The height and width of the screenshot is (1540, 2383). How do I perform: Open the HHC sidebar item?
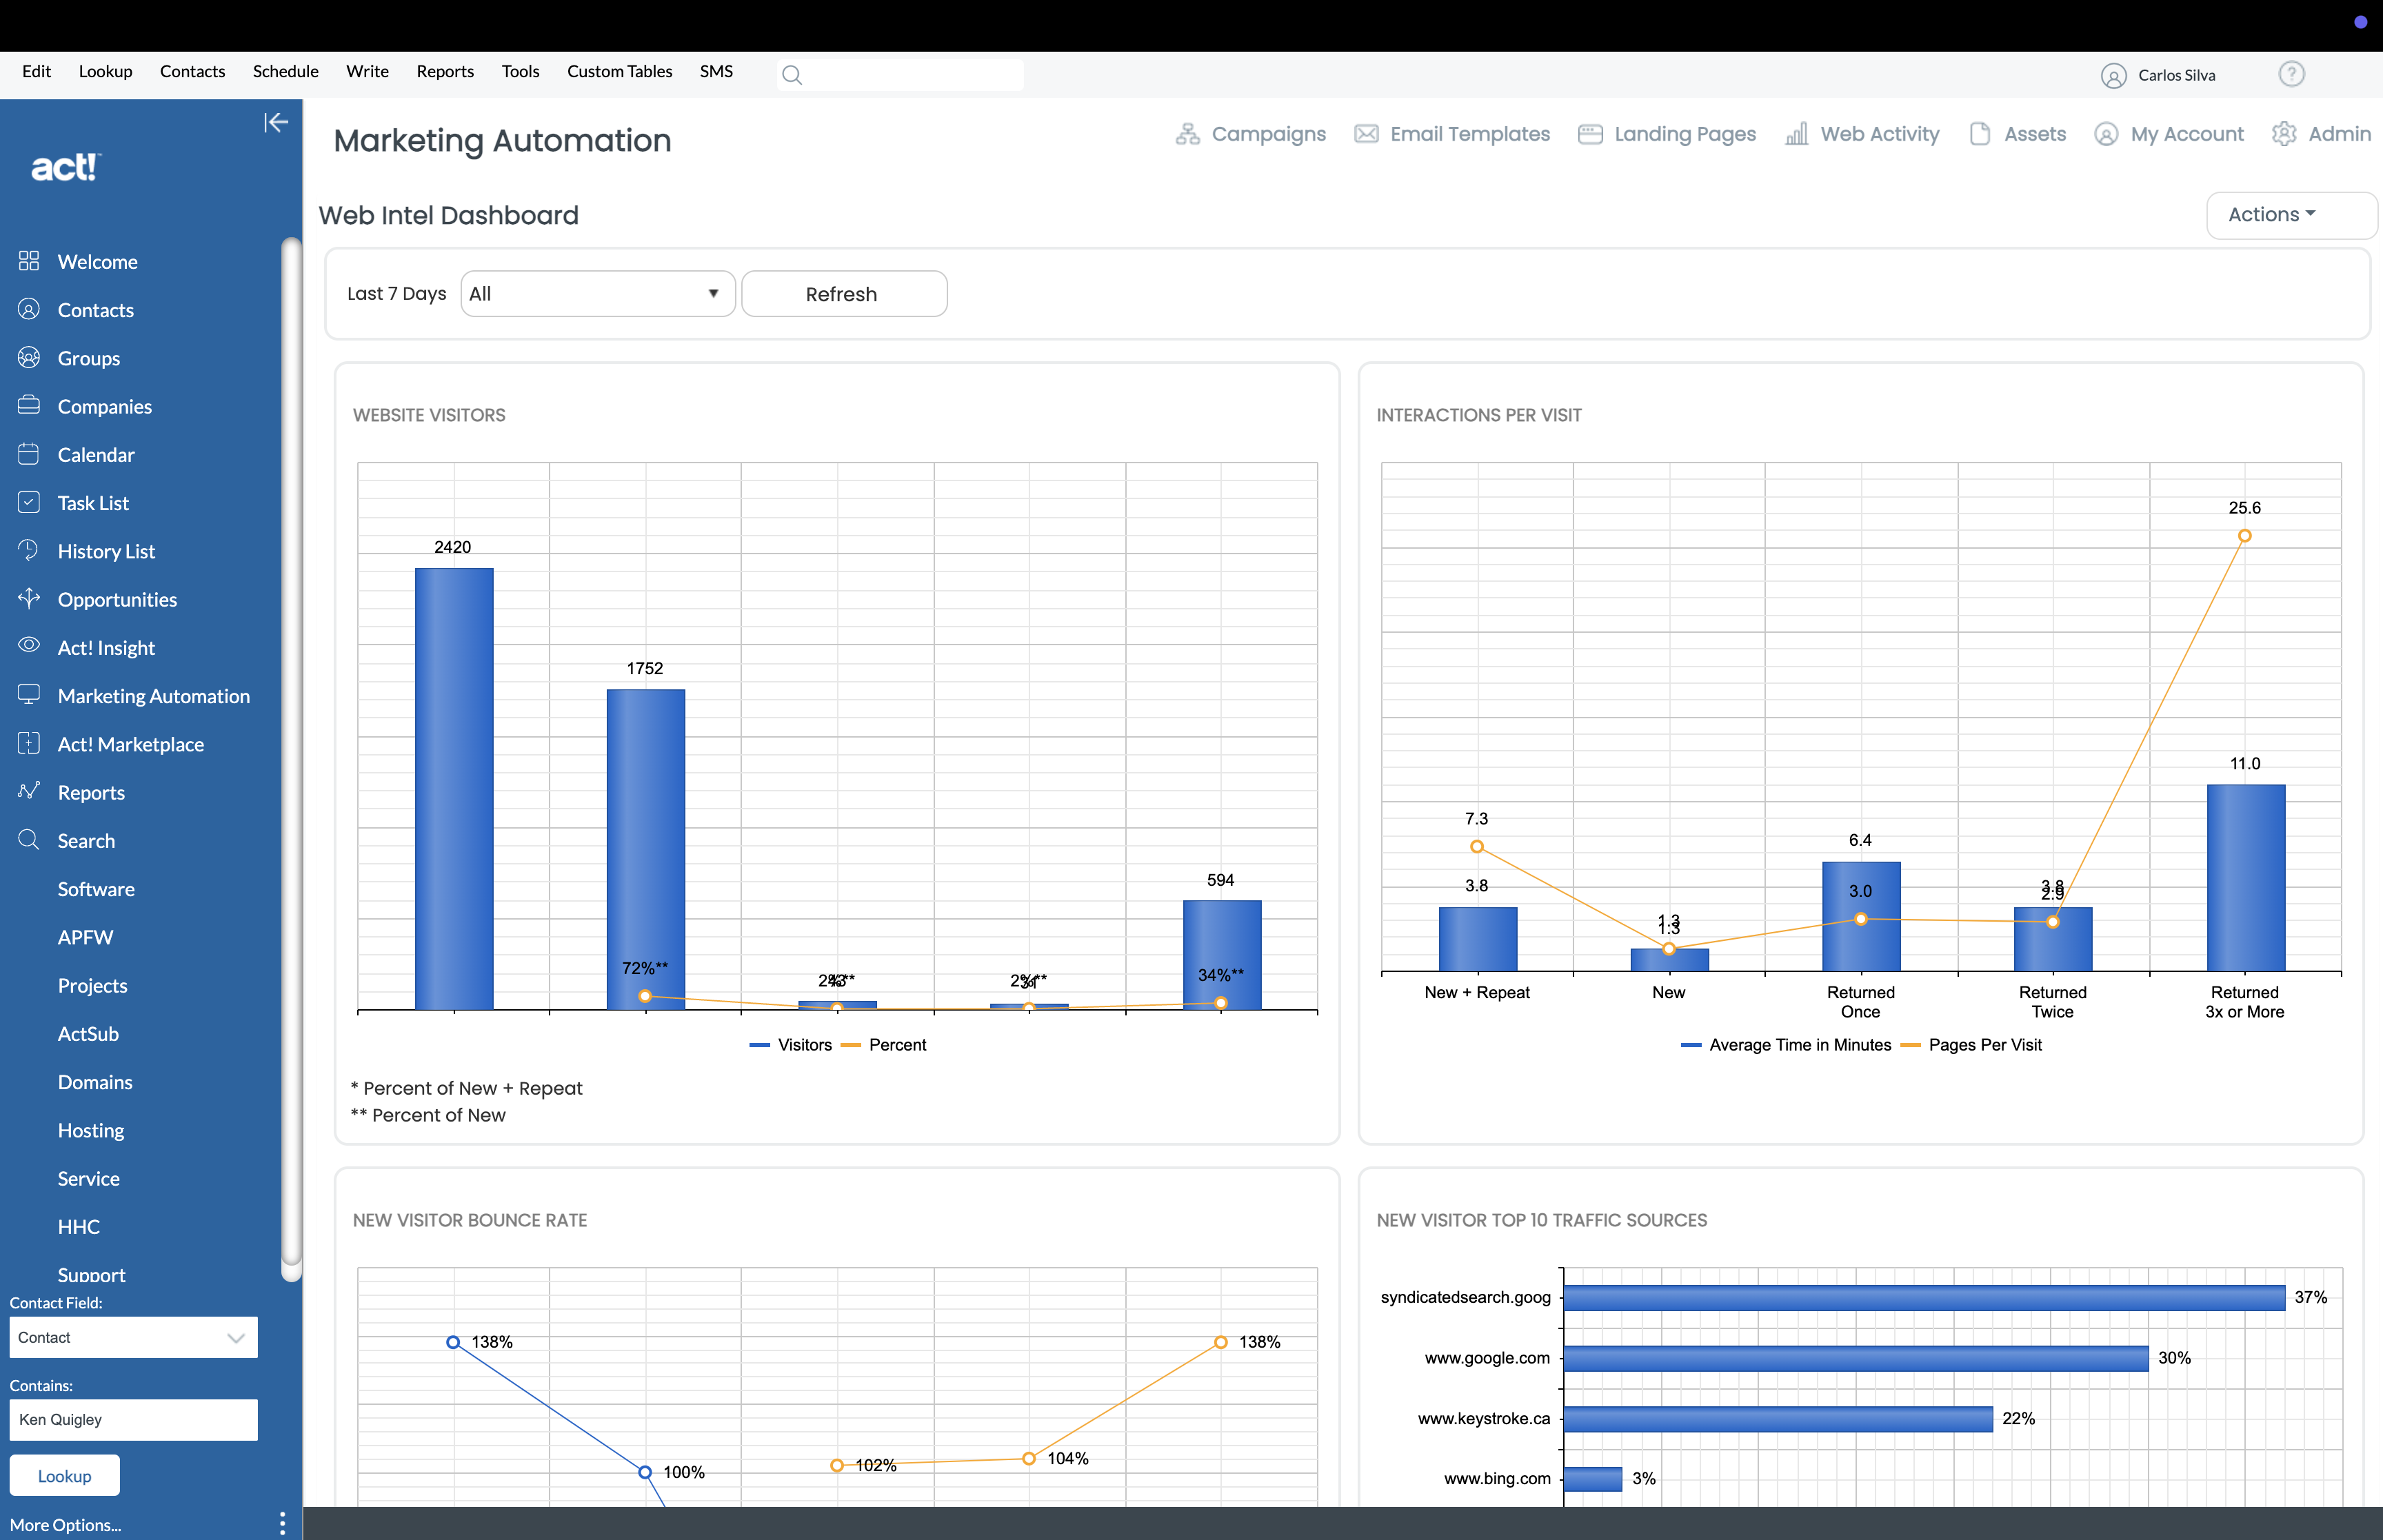tap(78, 1226)
